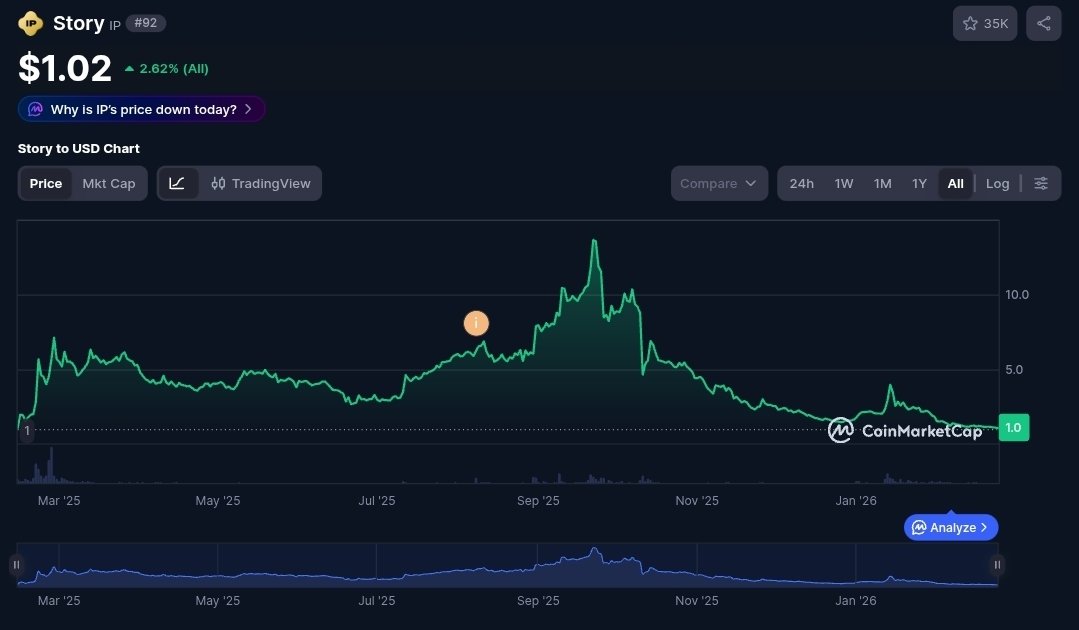Expand the Compare dropdown
Screen dimensions: 1079x630
pyautogui.click(x=719, y=184)
